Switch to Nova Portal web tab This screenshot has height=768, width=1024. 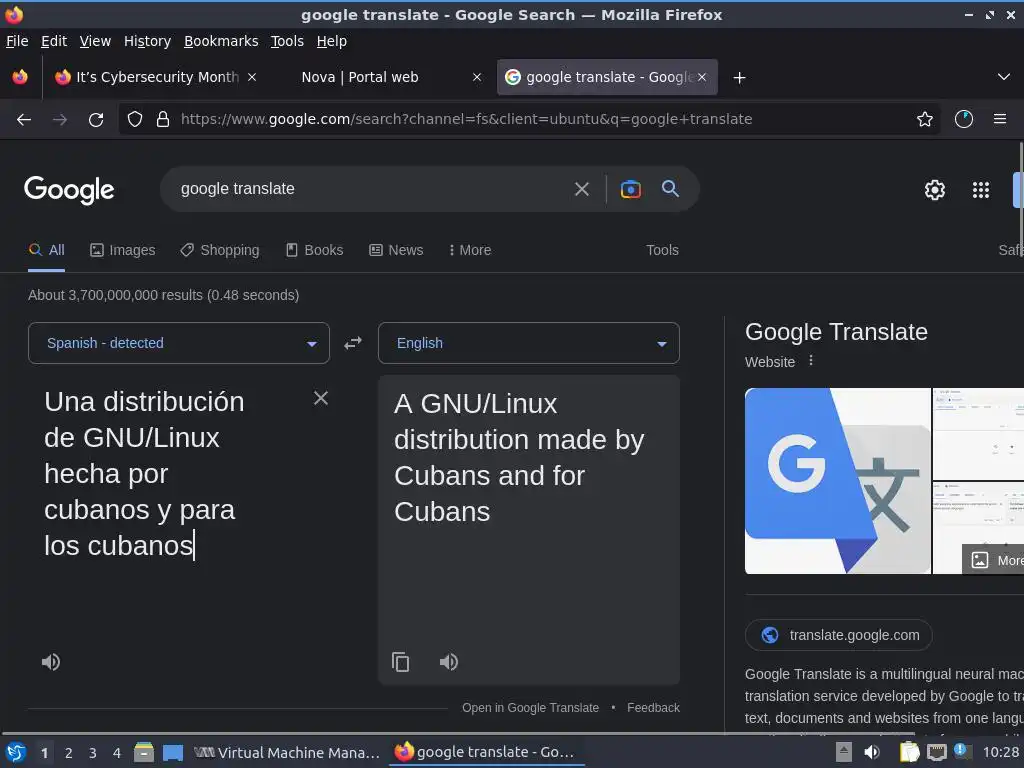[x=382, y=77]
